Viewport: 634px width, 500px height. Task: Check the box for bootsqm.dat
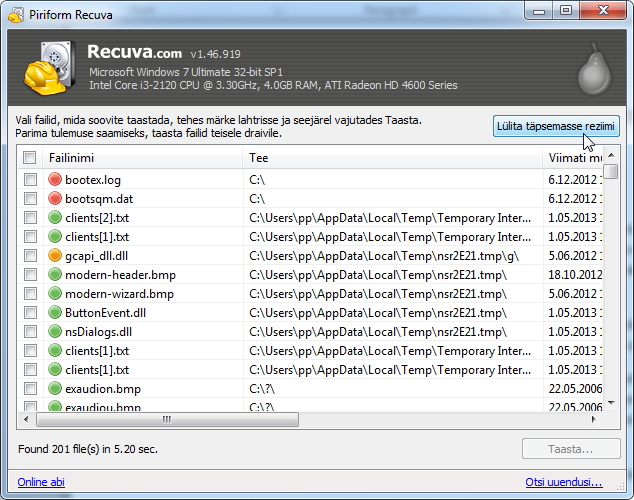coord(30,198)
